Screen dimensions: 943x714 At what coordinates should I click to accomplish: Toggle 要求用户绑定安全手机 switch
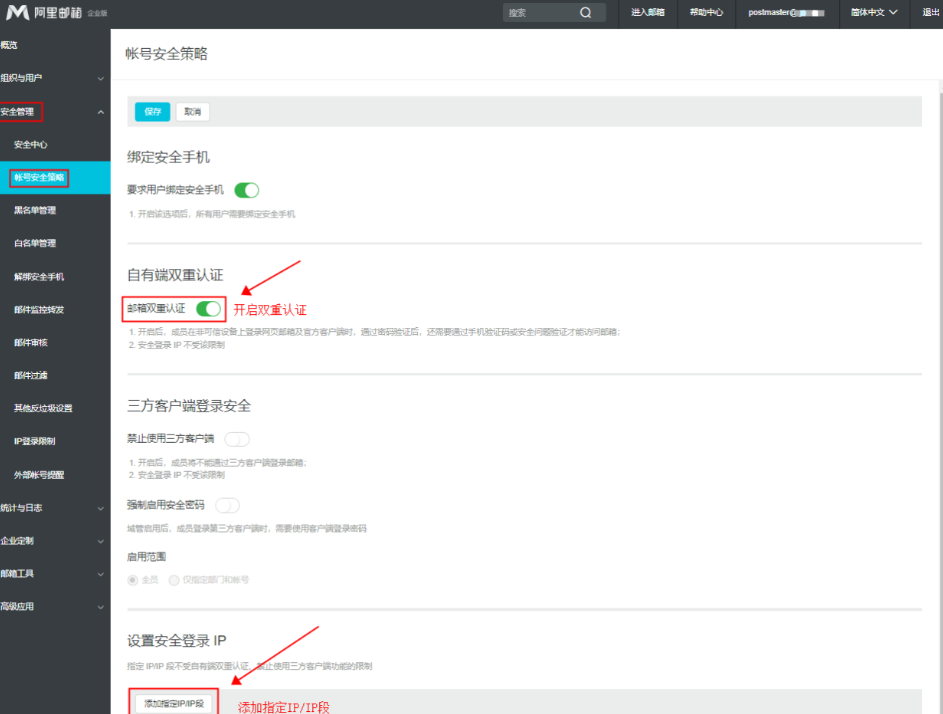coord(247,190)
